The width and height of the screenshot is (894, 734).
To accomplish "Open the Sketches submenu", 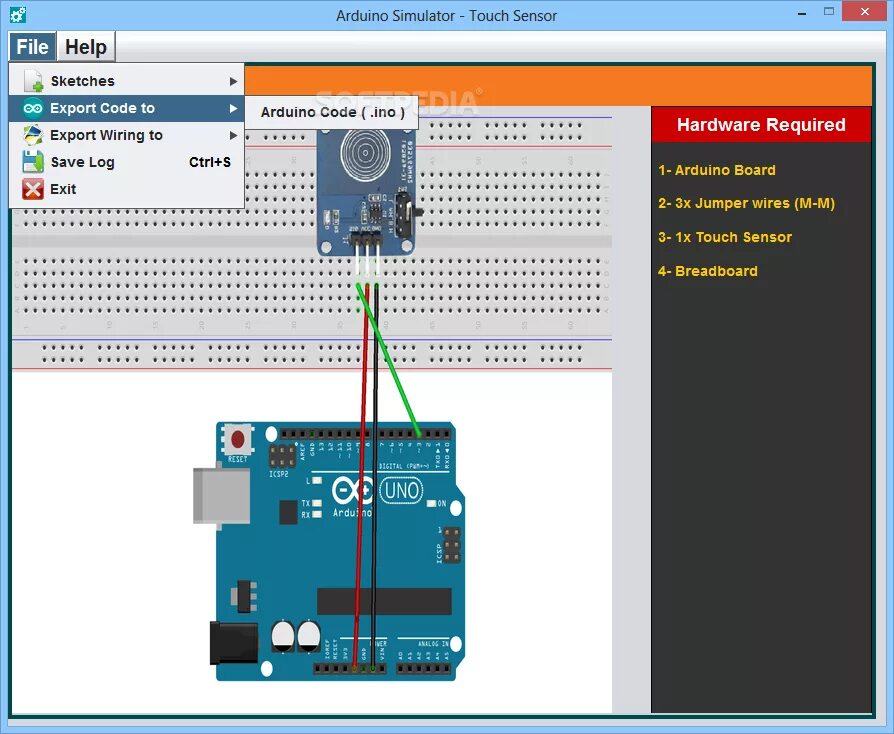I will tap(127, 81).
